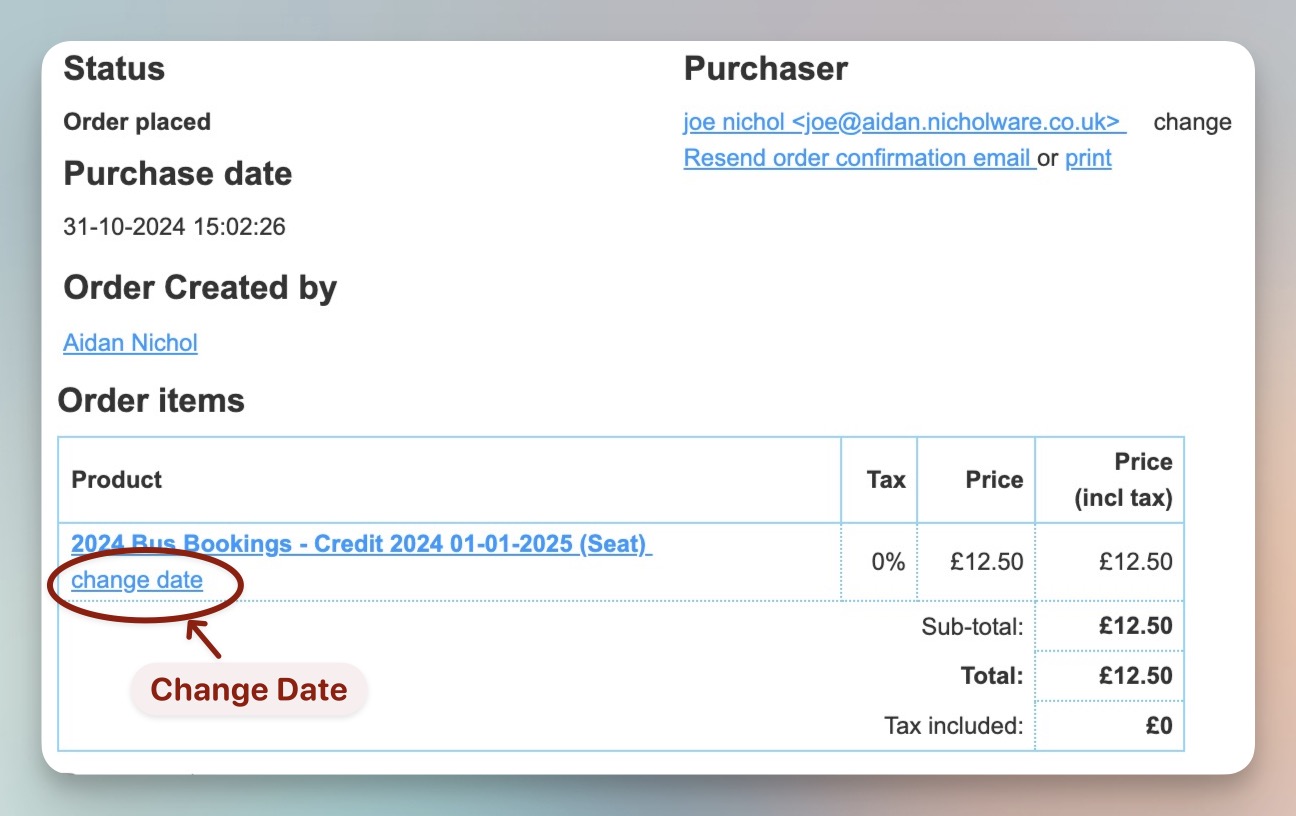Open the Aidan Nichol creator link

coord(130,343)
